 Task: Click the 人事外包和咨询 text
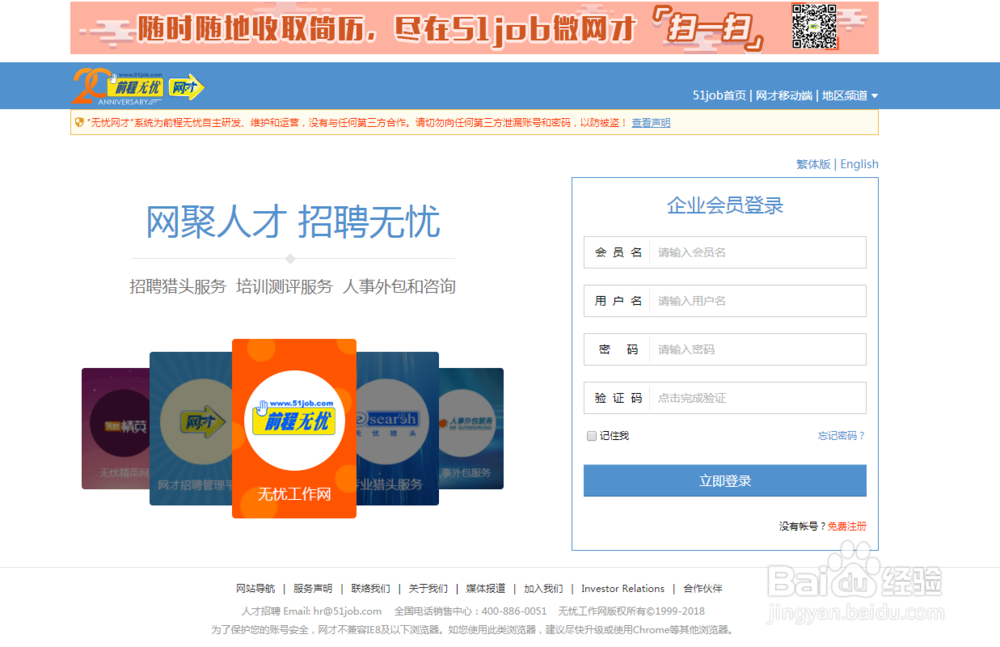[x=399, y=286]
